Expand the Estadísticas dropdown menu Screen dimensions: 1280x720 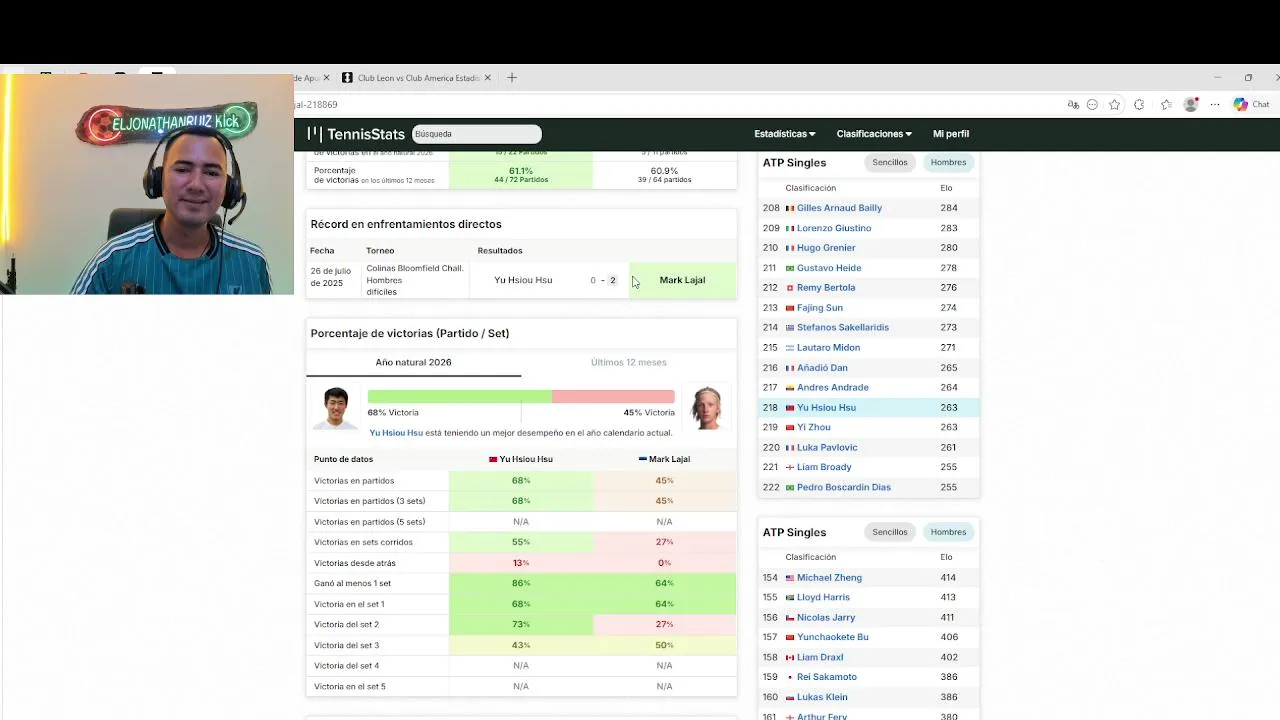[785, 134]
